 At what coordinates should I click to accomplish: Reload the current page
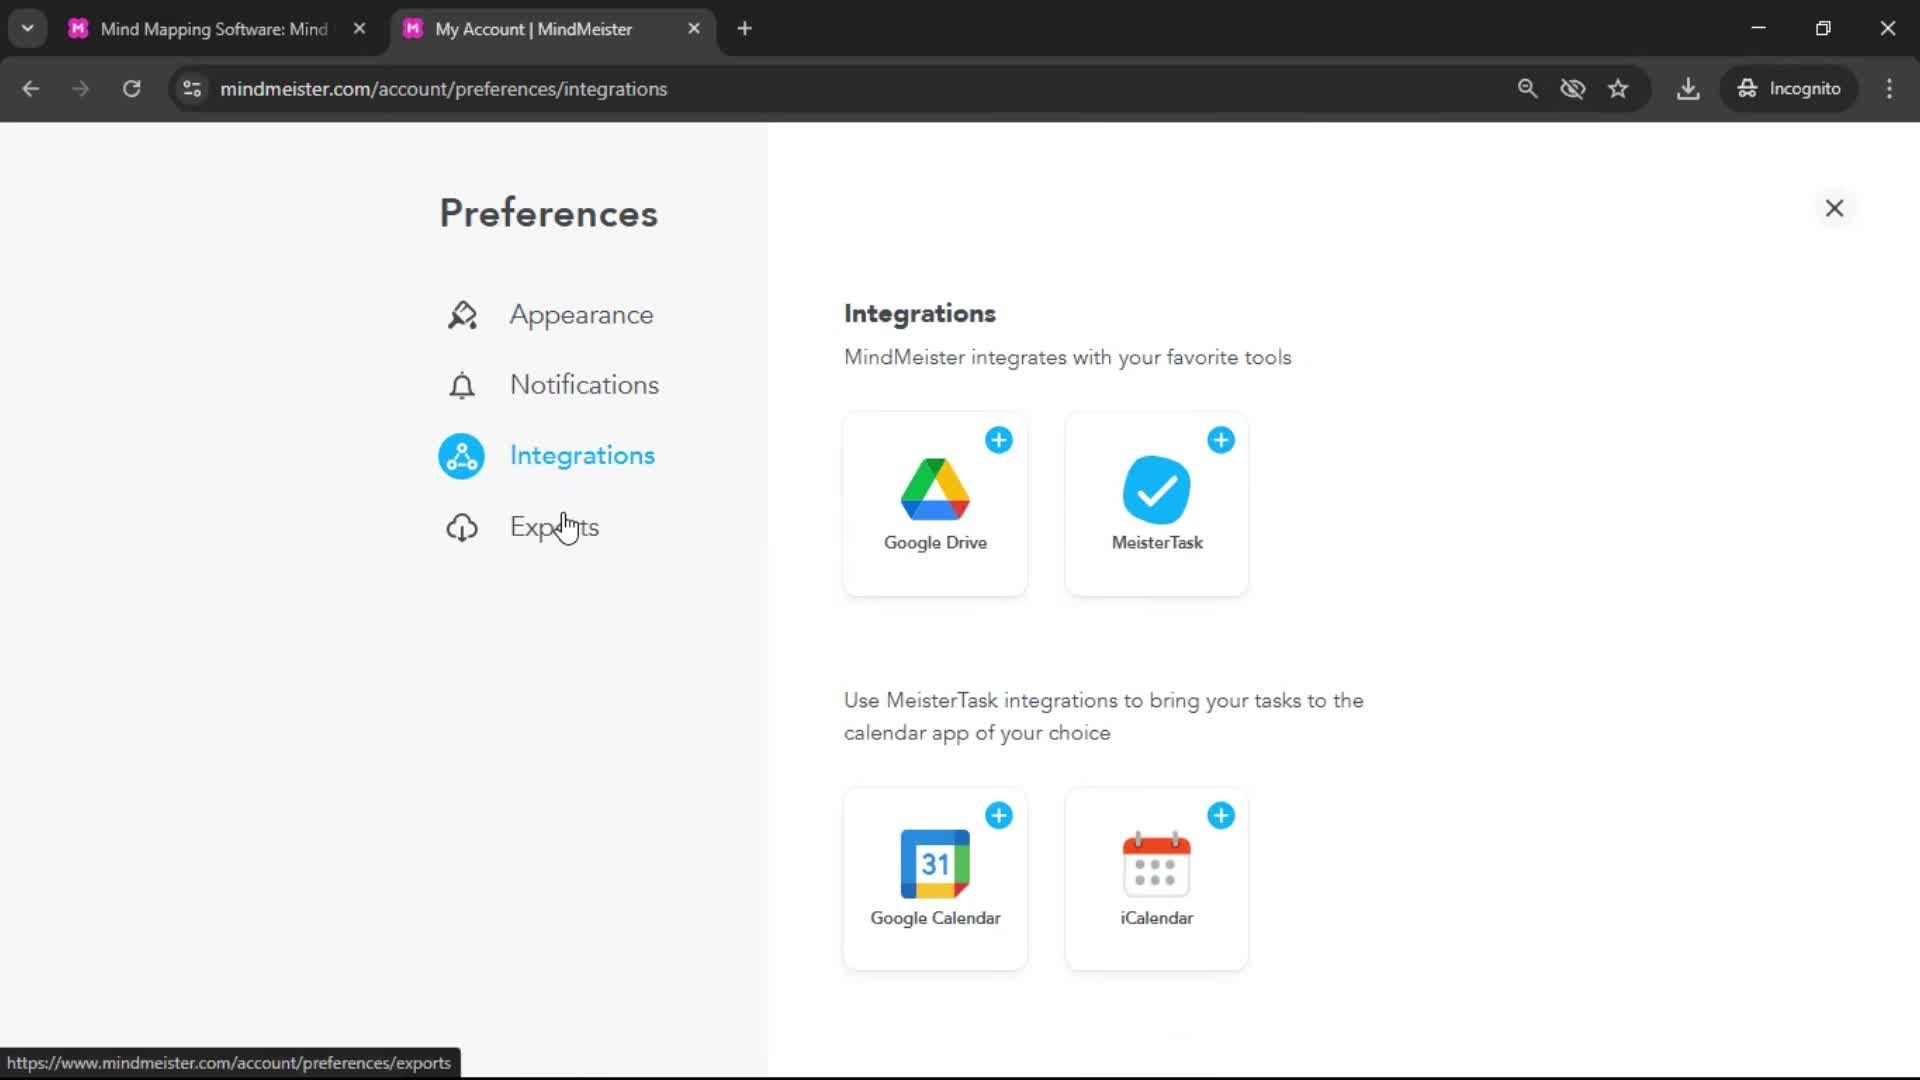pyautogui.click(x=131, y=89)
